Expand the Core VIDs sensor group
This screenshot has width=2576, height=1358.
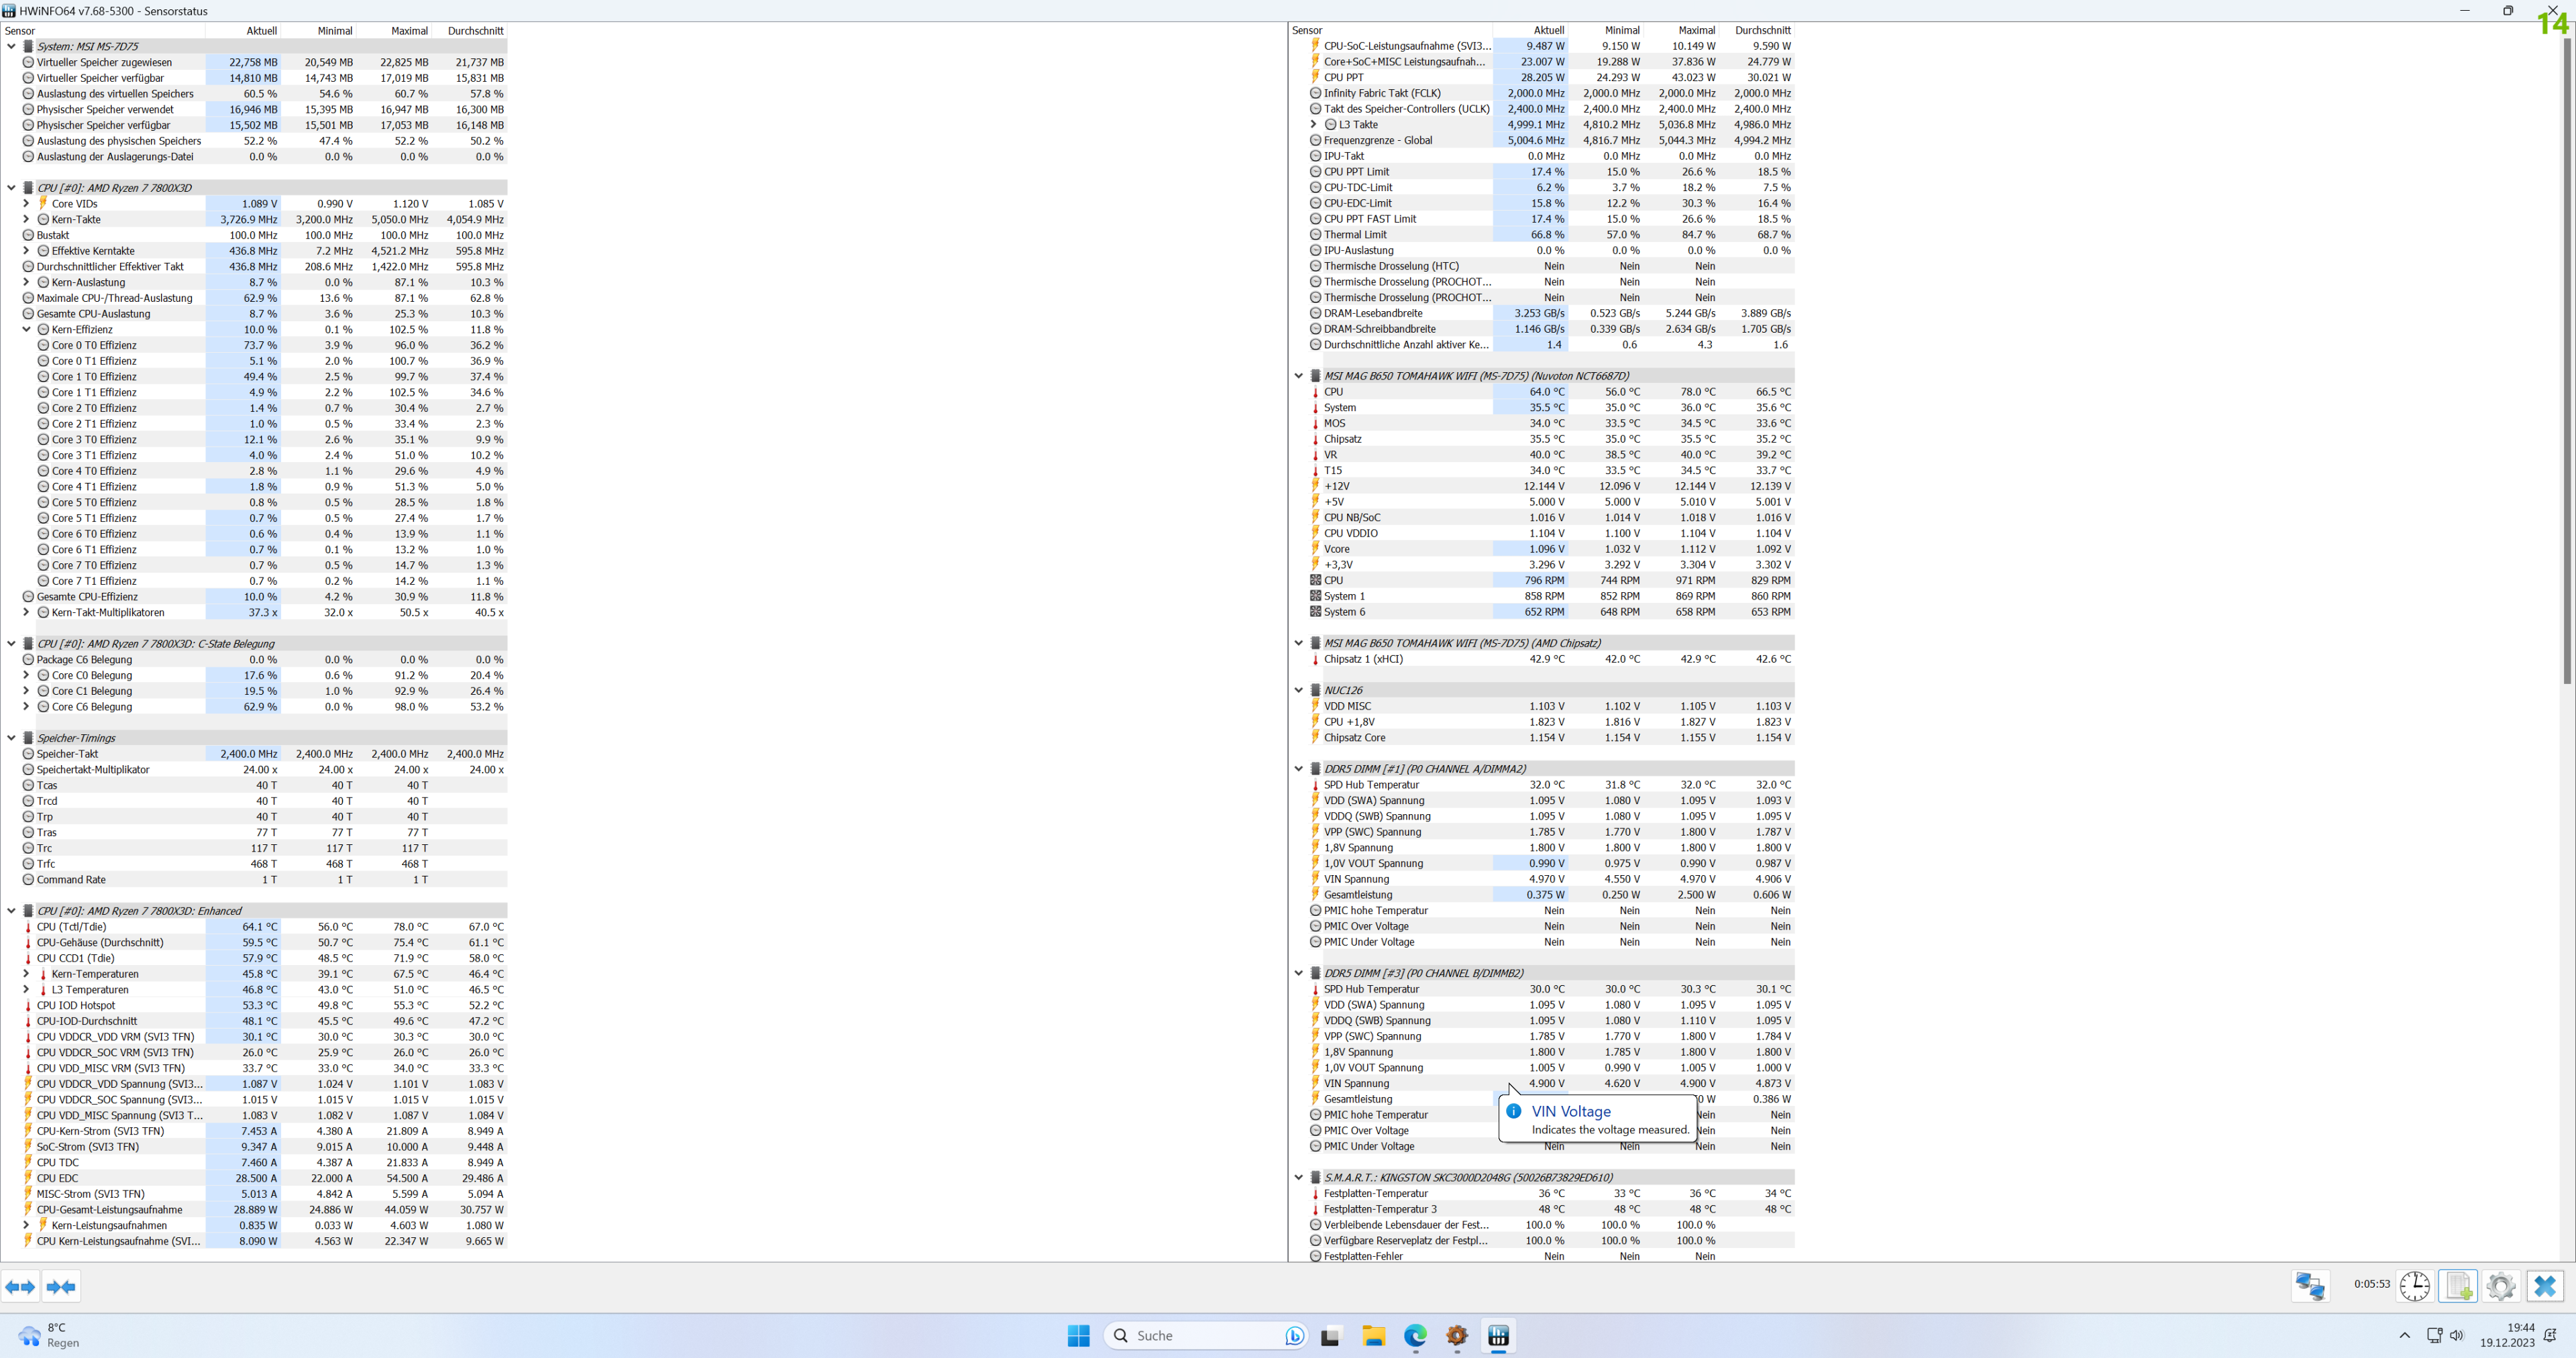coord(27,204)
